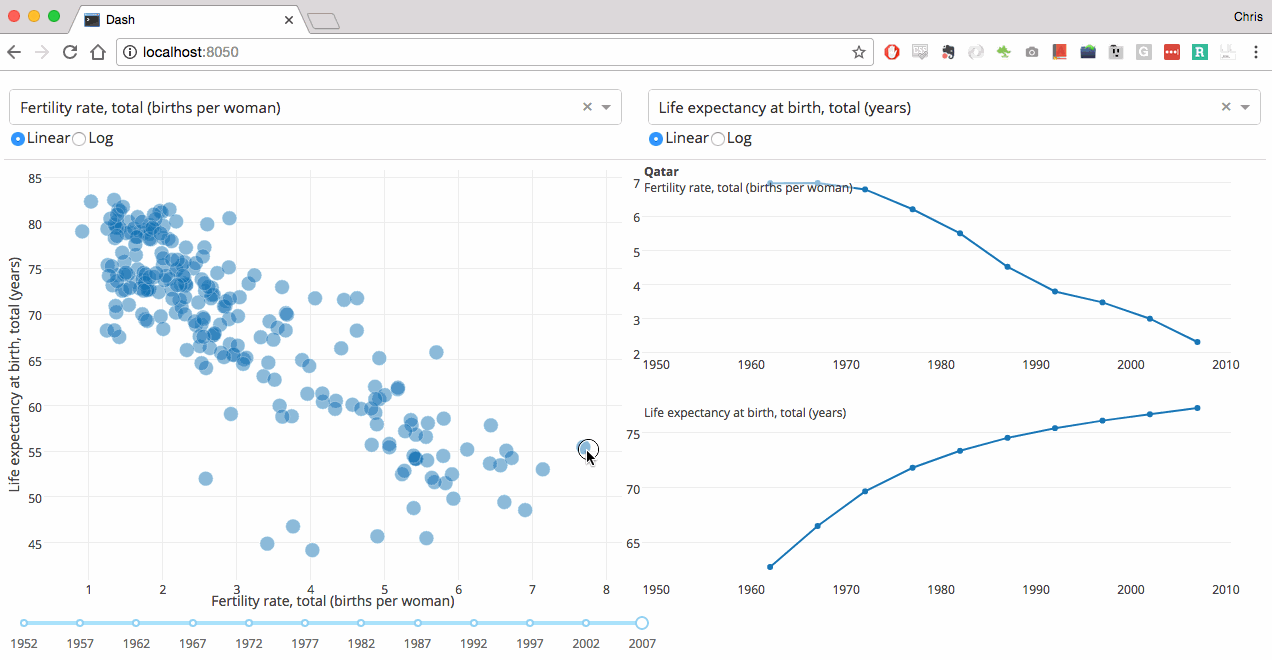Click the localhost address bar
This screenshot has height=660, width=1272.
tap(400, 51)
